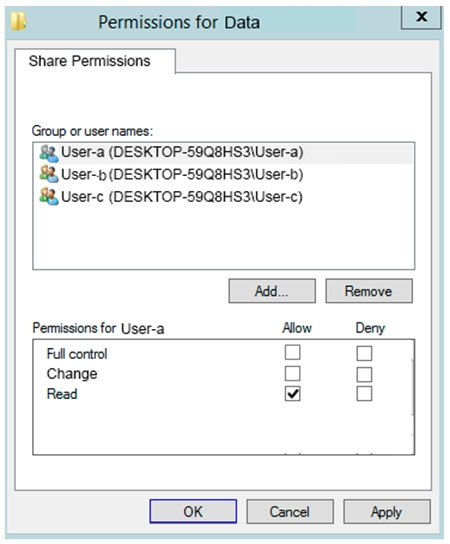The height and width of the screenshot is (544, 450).
Task: Enable Full control Allow checkbox
Action: (x=292, y=352)
